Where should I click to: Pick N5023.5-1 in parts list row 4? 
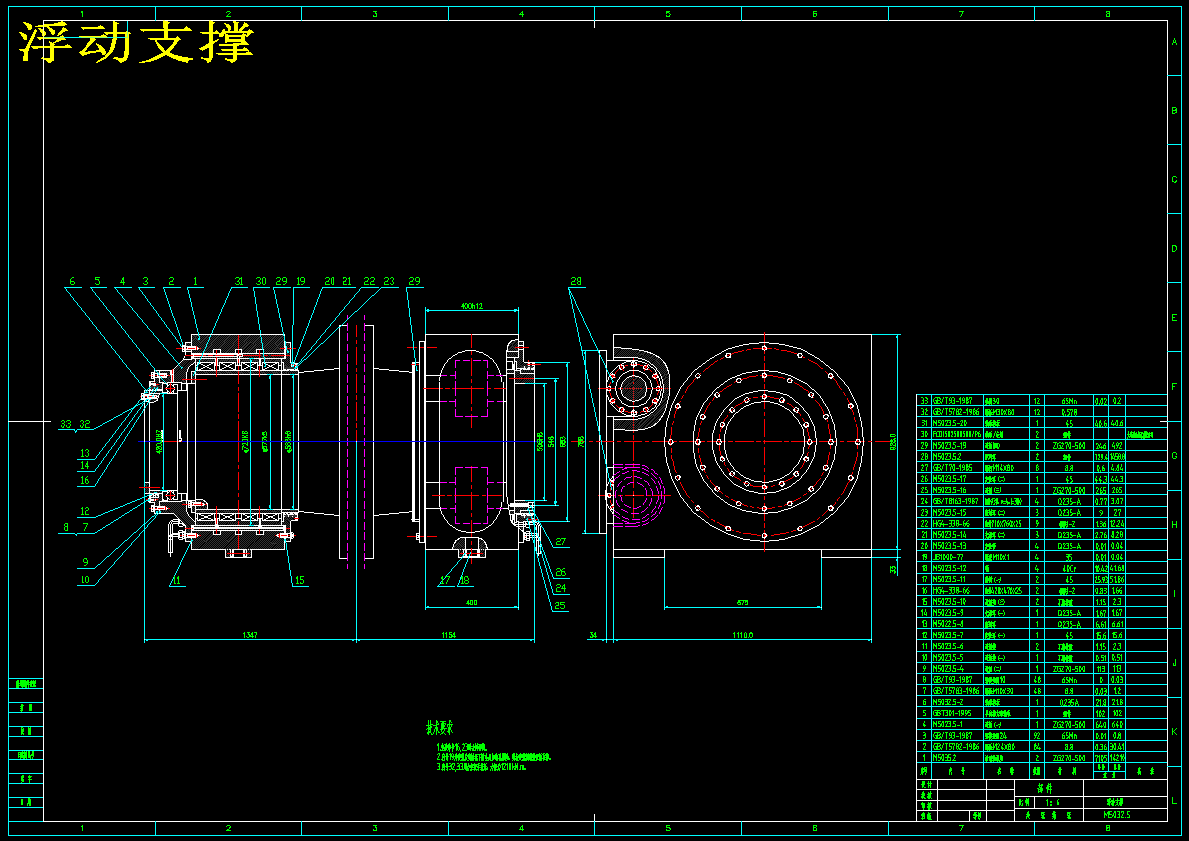pyautogui.click(x=946, y=724)
